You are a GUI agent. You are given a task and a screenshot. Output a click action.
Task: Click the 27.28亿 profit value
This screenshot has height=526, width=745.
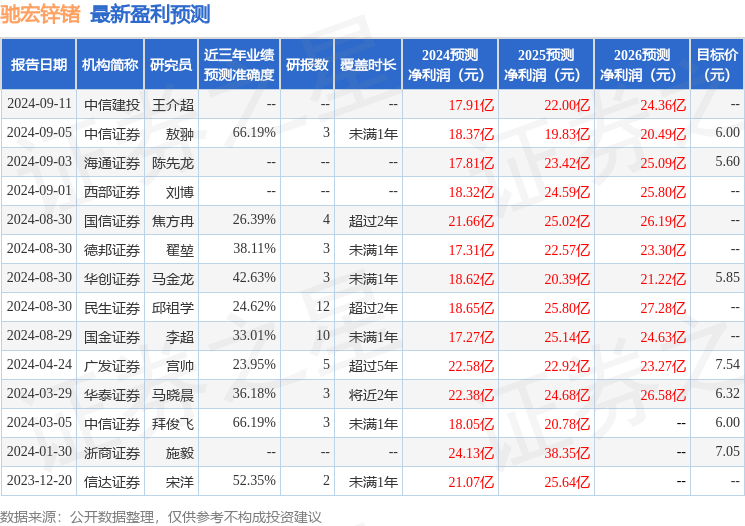[663, 308]
